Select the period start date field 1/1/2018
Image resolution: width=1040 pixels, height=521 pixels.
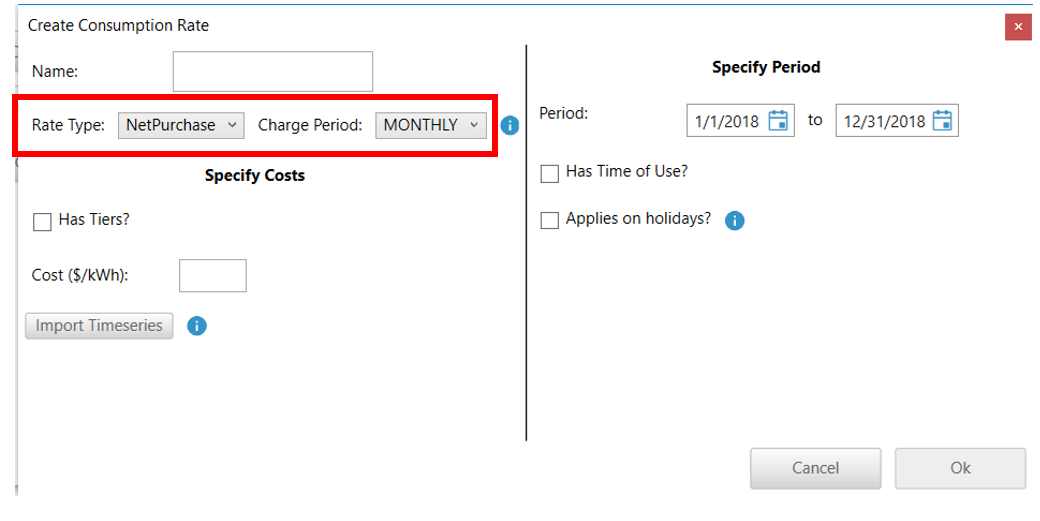(x=727, y=121)
